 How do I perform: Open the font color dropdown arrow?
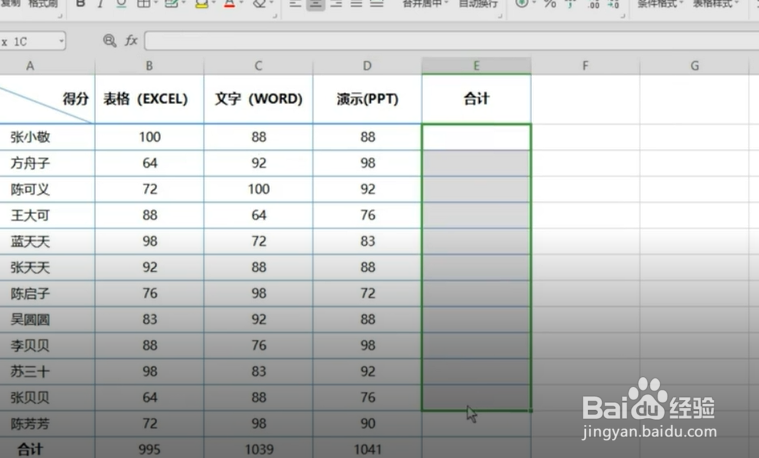point(241,4)
